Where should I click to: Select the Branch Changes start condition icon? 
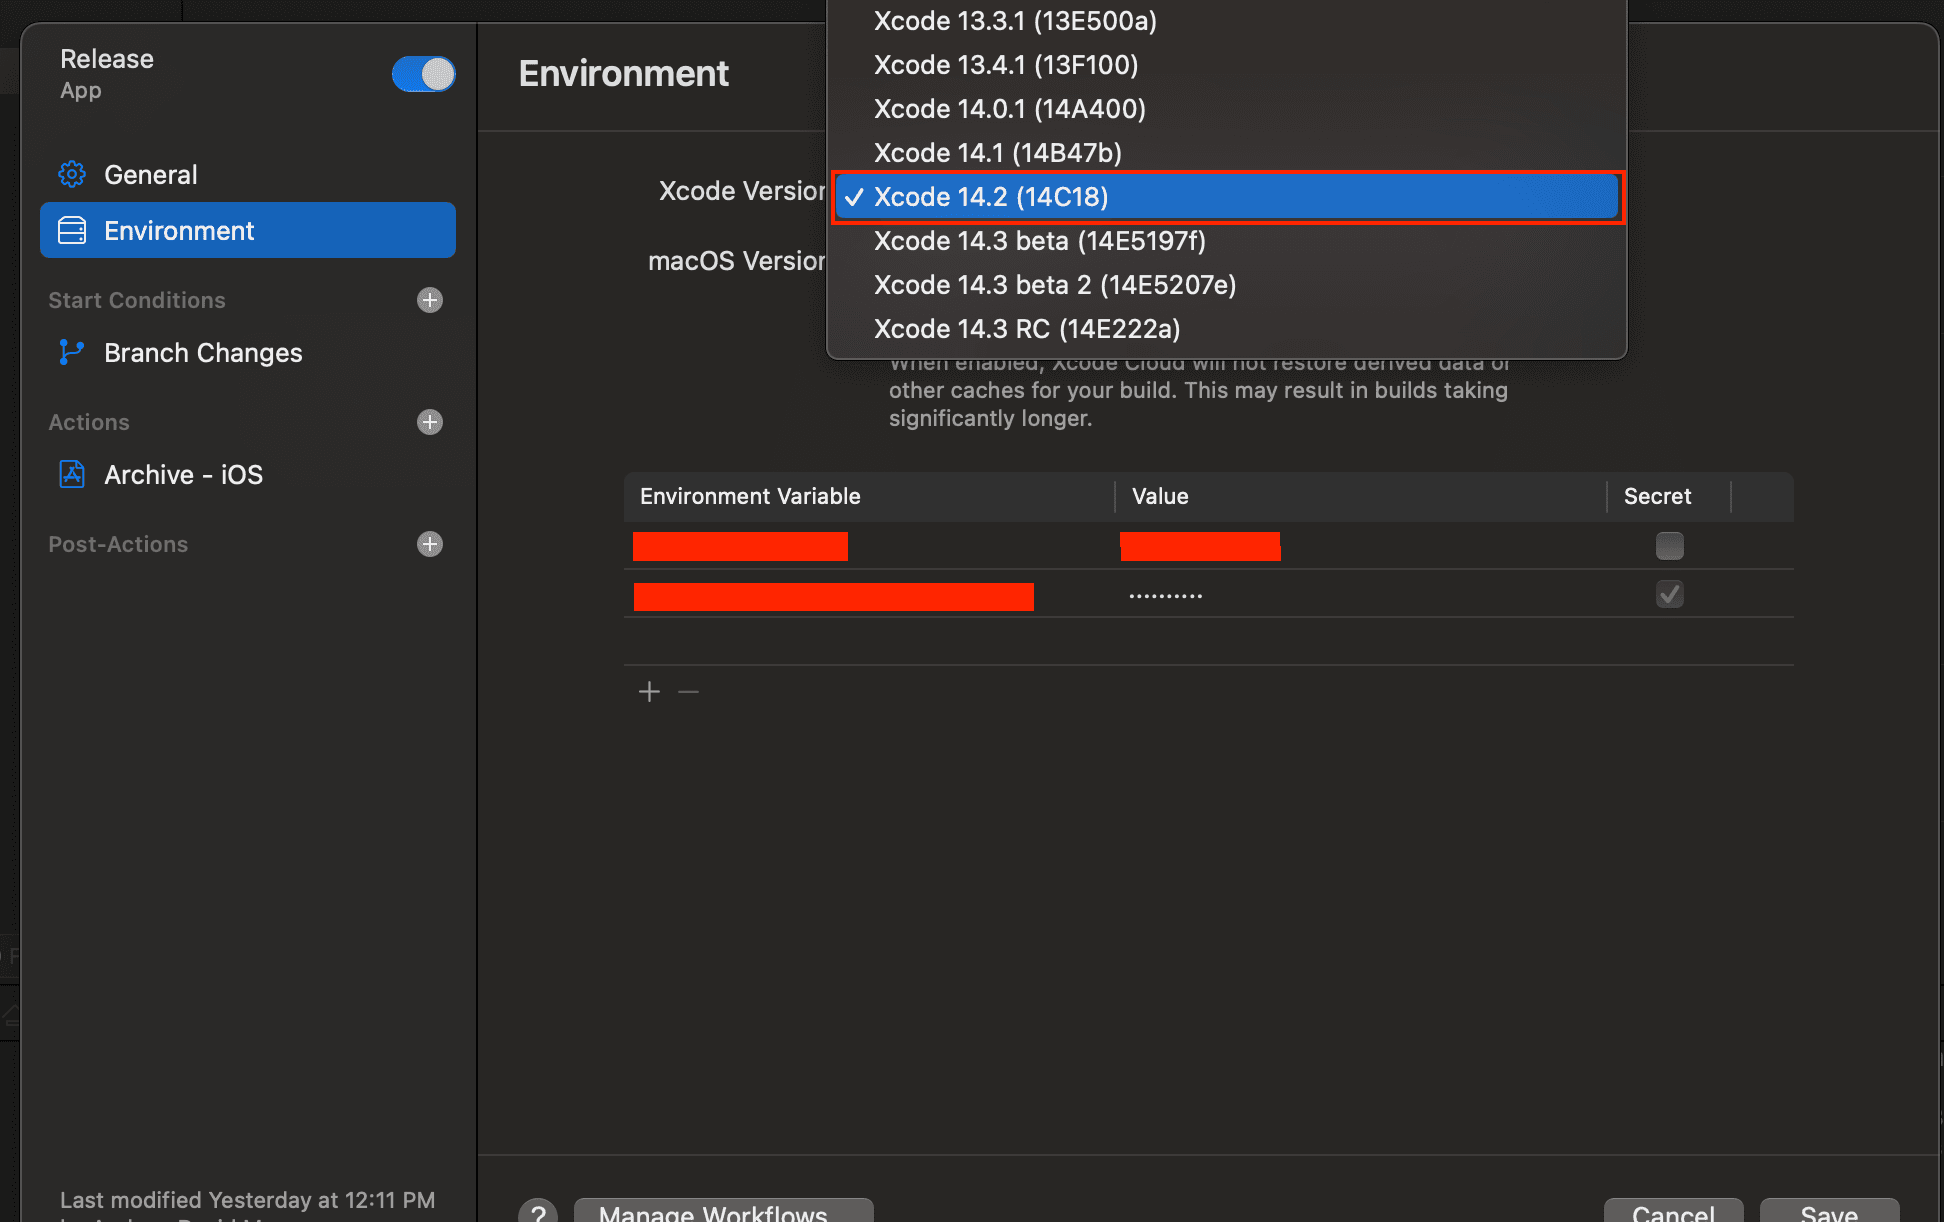pyautogui.click(x=71, y=352)
